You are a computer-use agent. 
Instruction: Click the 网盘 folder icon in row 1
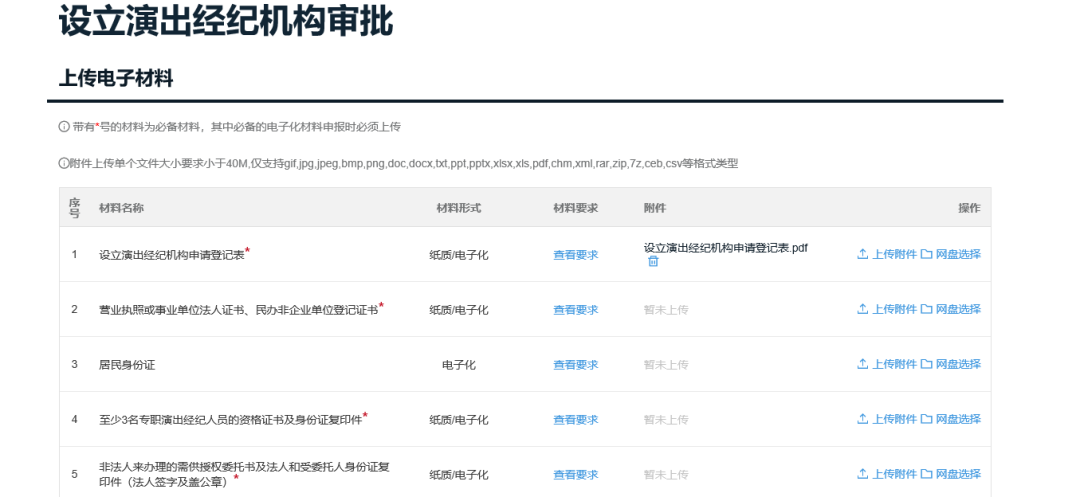click(x=926, y=254)
